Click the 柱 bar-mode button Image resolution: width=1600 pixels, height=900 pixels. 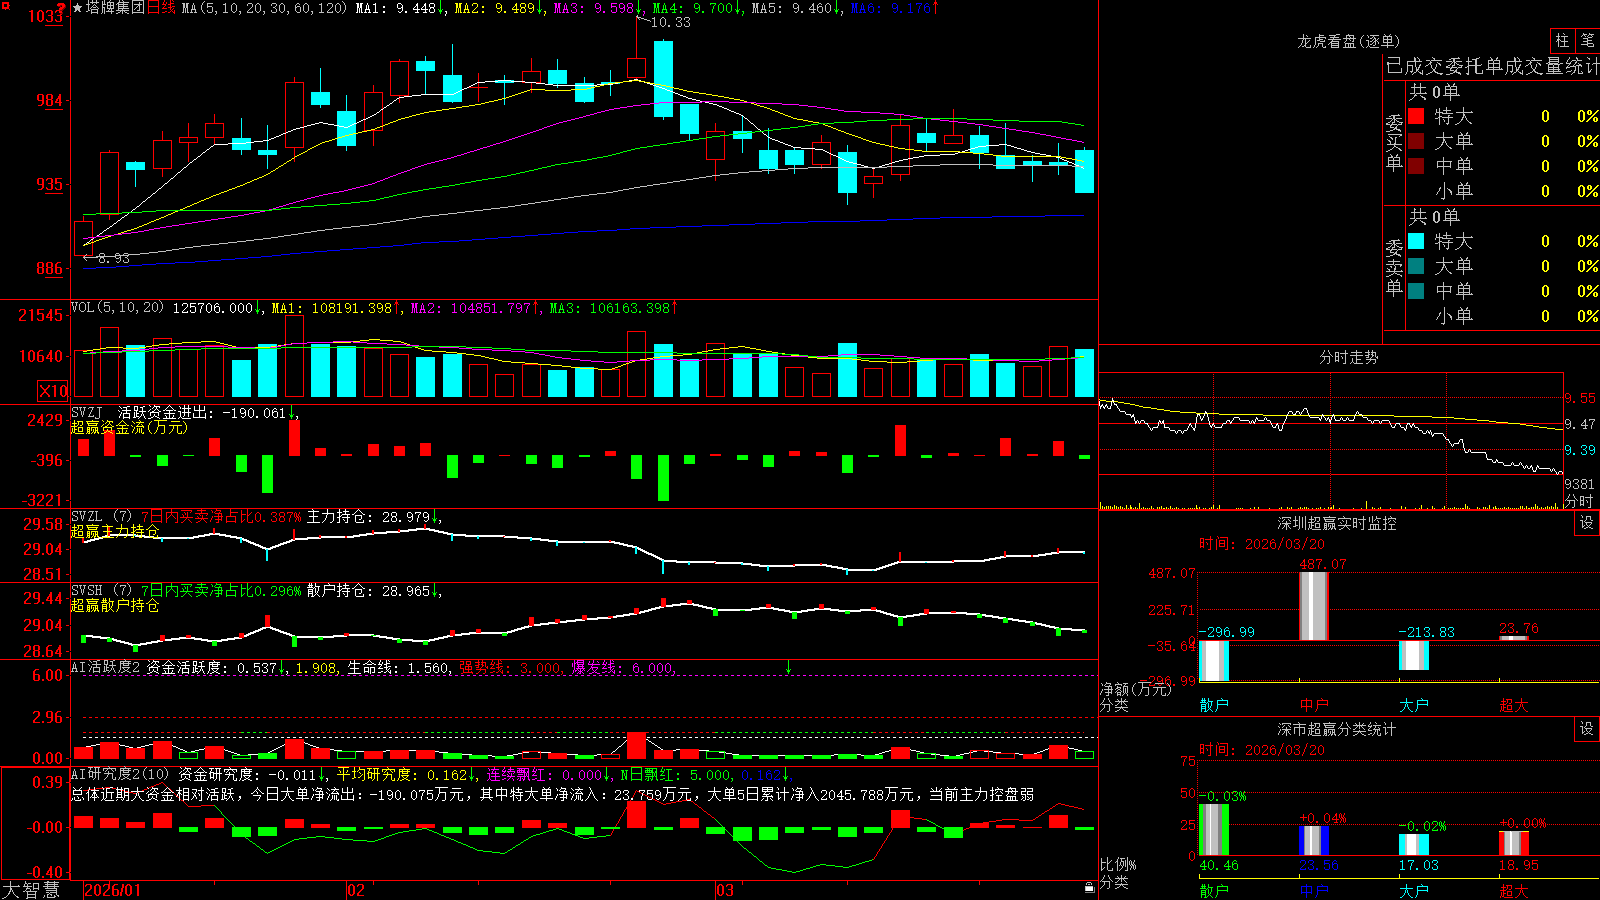(1562, 41)
